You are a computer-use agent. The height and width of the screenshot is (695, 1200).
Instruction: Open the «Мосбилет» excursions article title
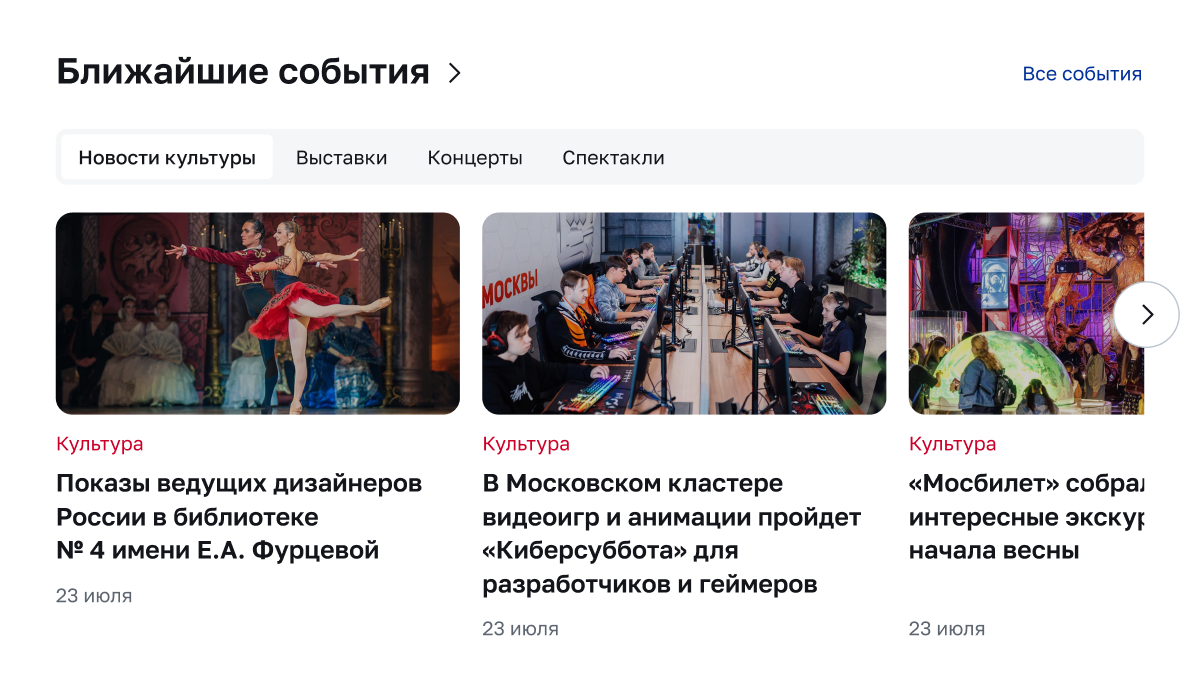pyautogui.click(x=1026, y=517)
